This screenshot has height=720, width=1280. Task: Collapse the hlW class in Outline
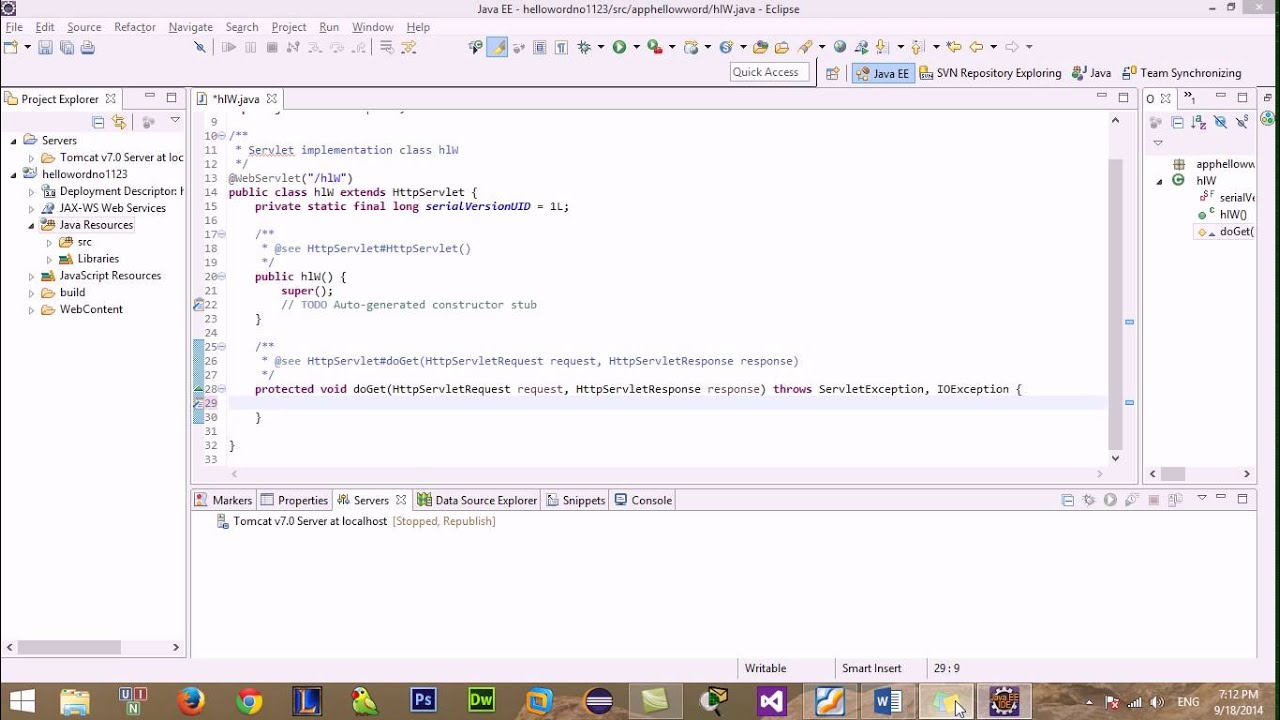pos(1160,181)
